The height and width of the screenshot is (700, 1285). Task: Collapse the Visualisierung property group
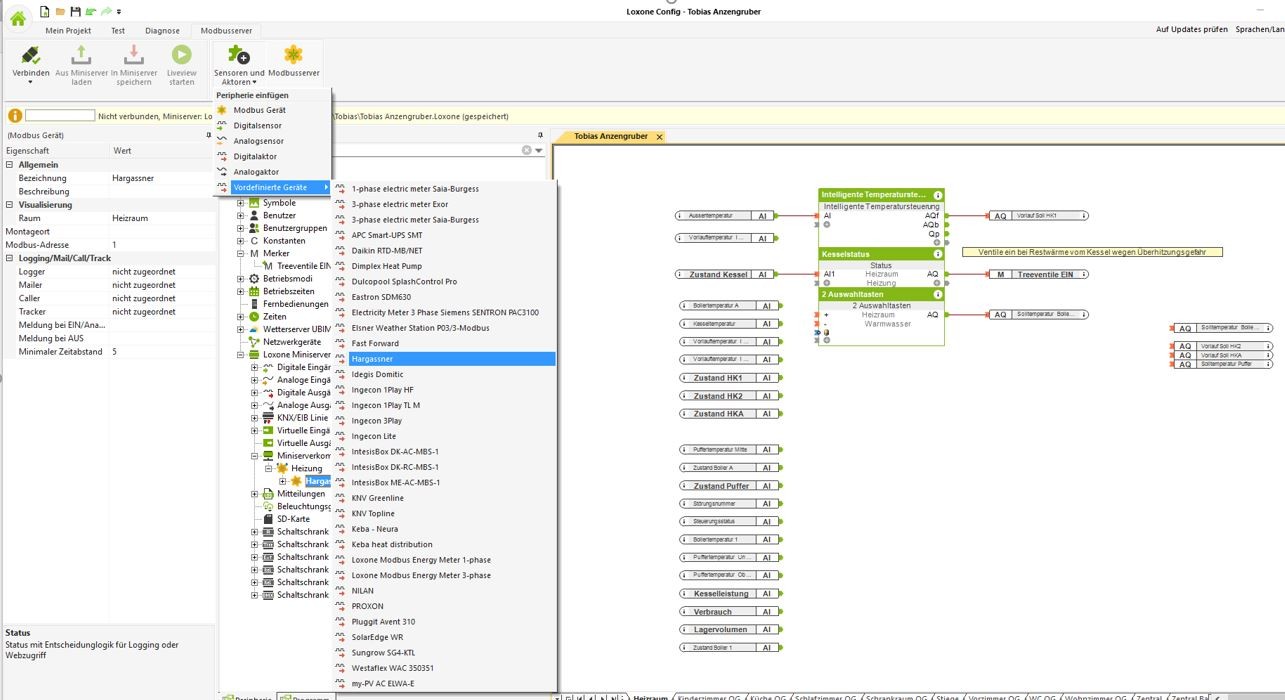pyautogui.click(x=10, y=205)
